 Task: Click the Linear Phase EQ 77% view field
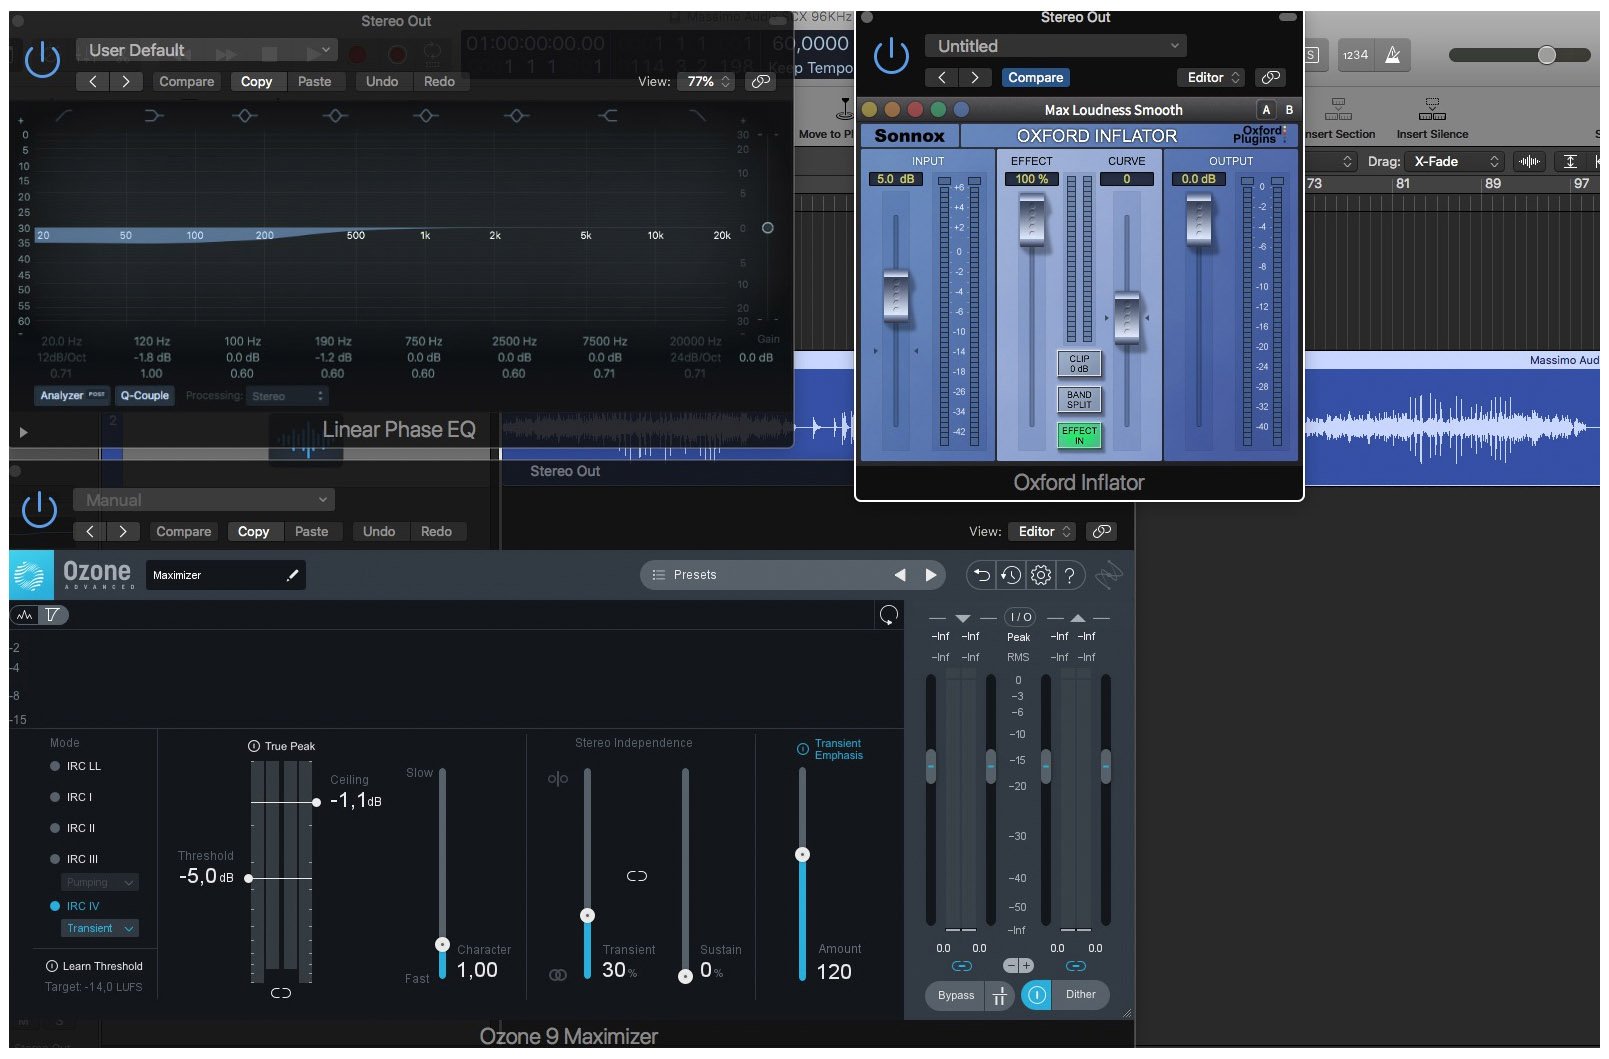pyautogui.click(x=708, y=81)
